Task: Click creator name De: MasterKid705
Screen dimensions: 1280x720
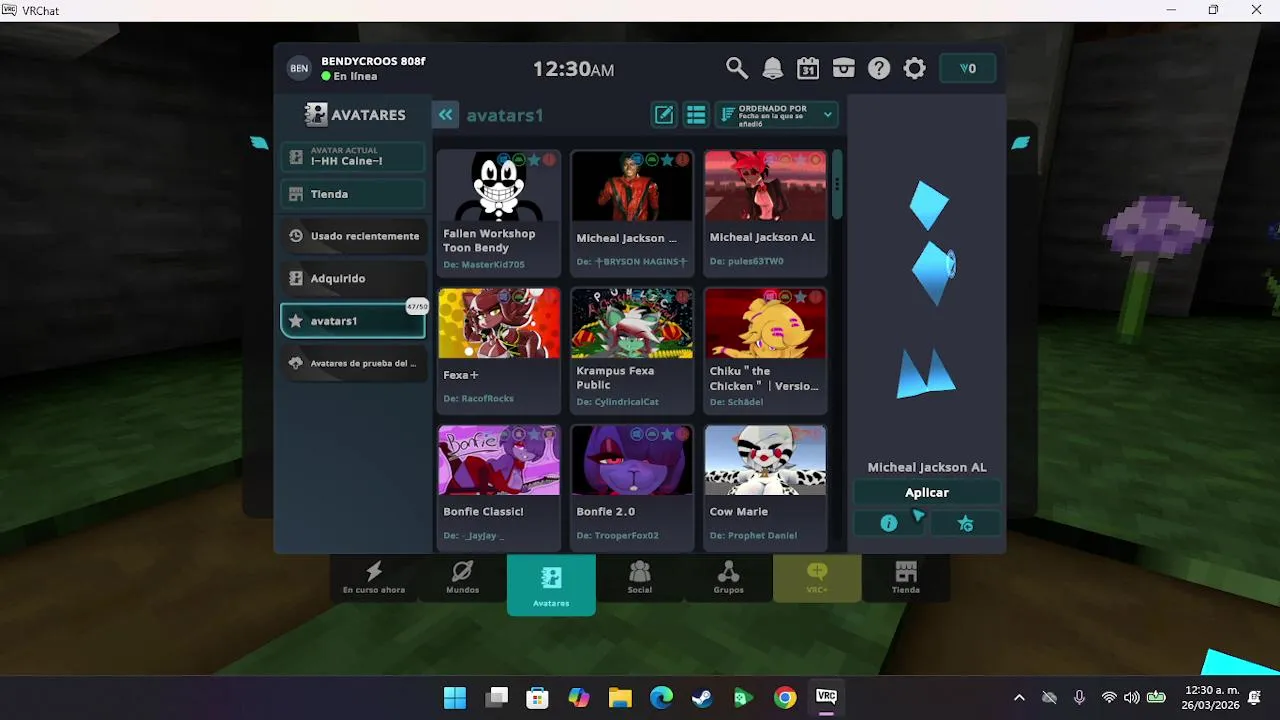Action: (484, 265)
